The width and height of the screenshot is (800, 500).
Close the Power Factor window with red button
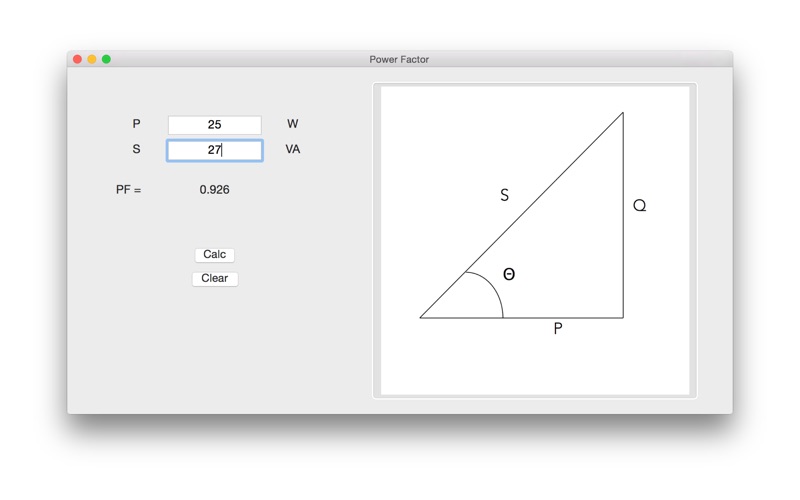pyautogui.click(x=78, y=59)
